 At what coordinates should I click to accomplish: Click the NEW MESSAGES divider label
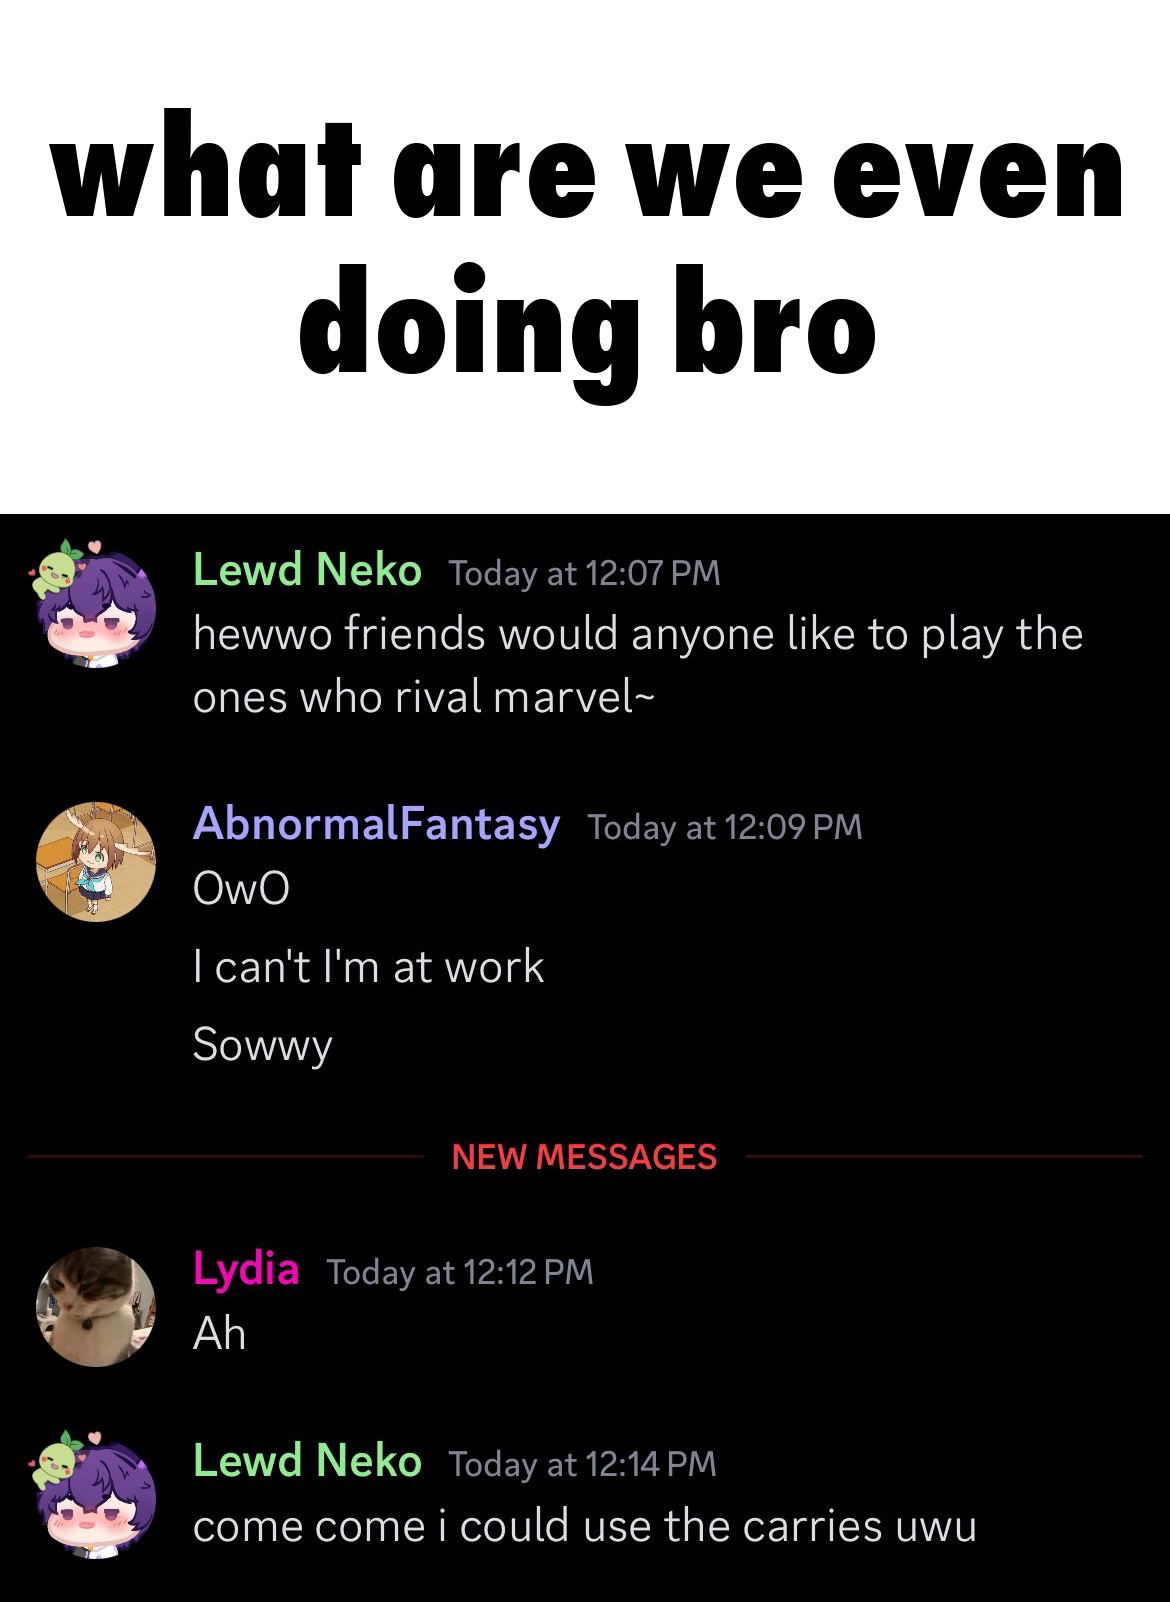tap(584, 1157)
